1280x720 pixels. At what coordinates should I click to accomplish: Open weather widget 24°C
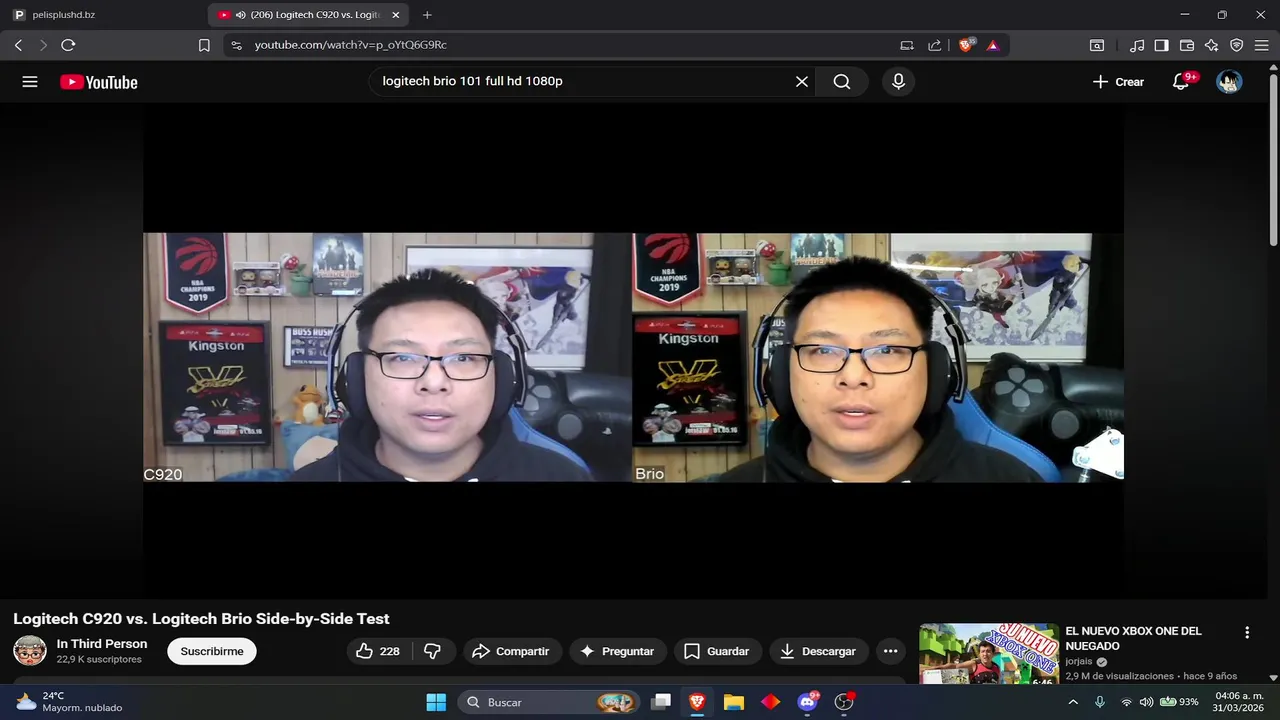(68, 702)
